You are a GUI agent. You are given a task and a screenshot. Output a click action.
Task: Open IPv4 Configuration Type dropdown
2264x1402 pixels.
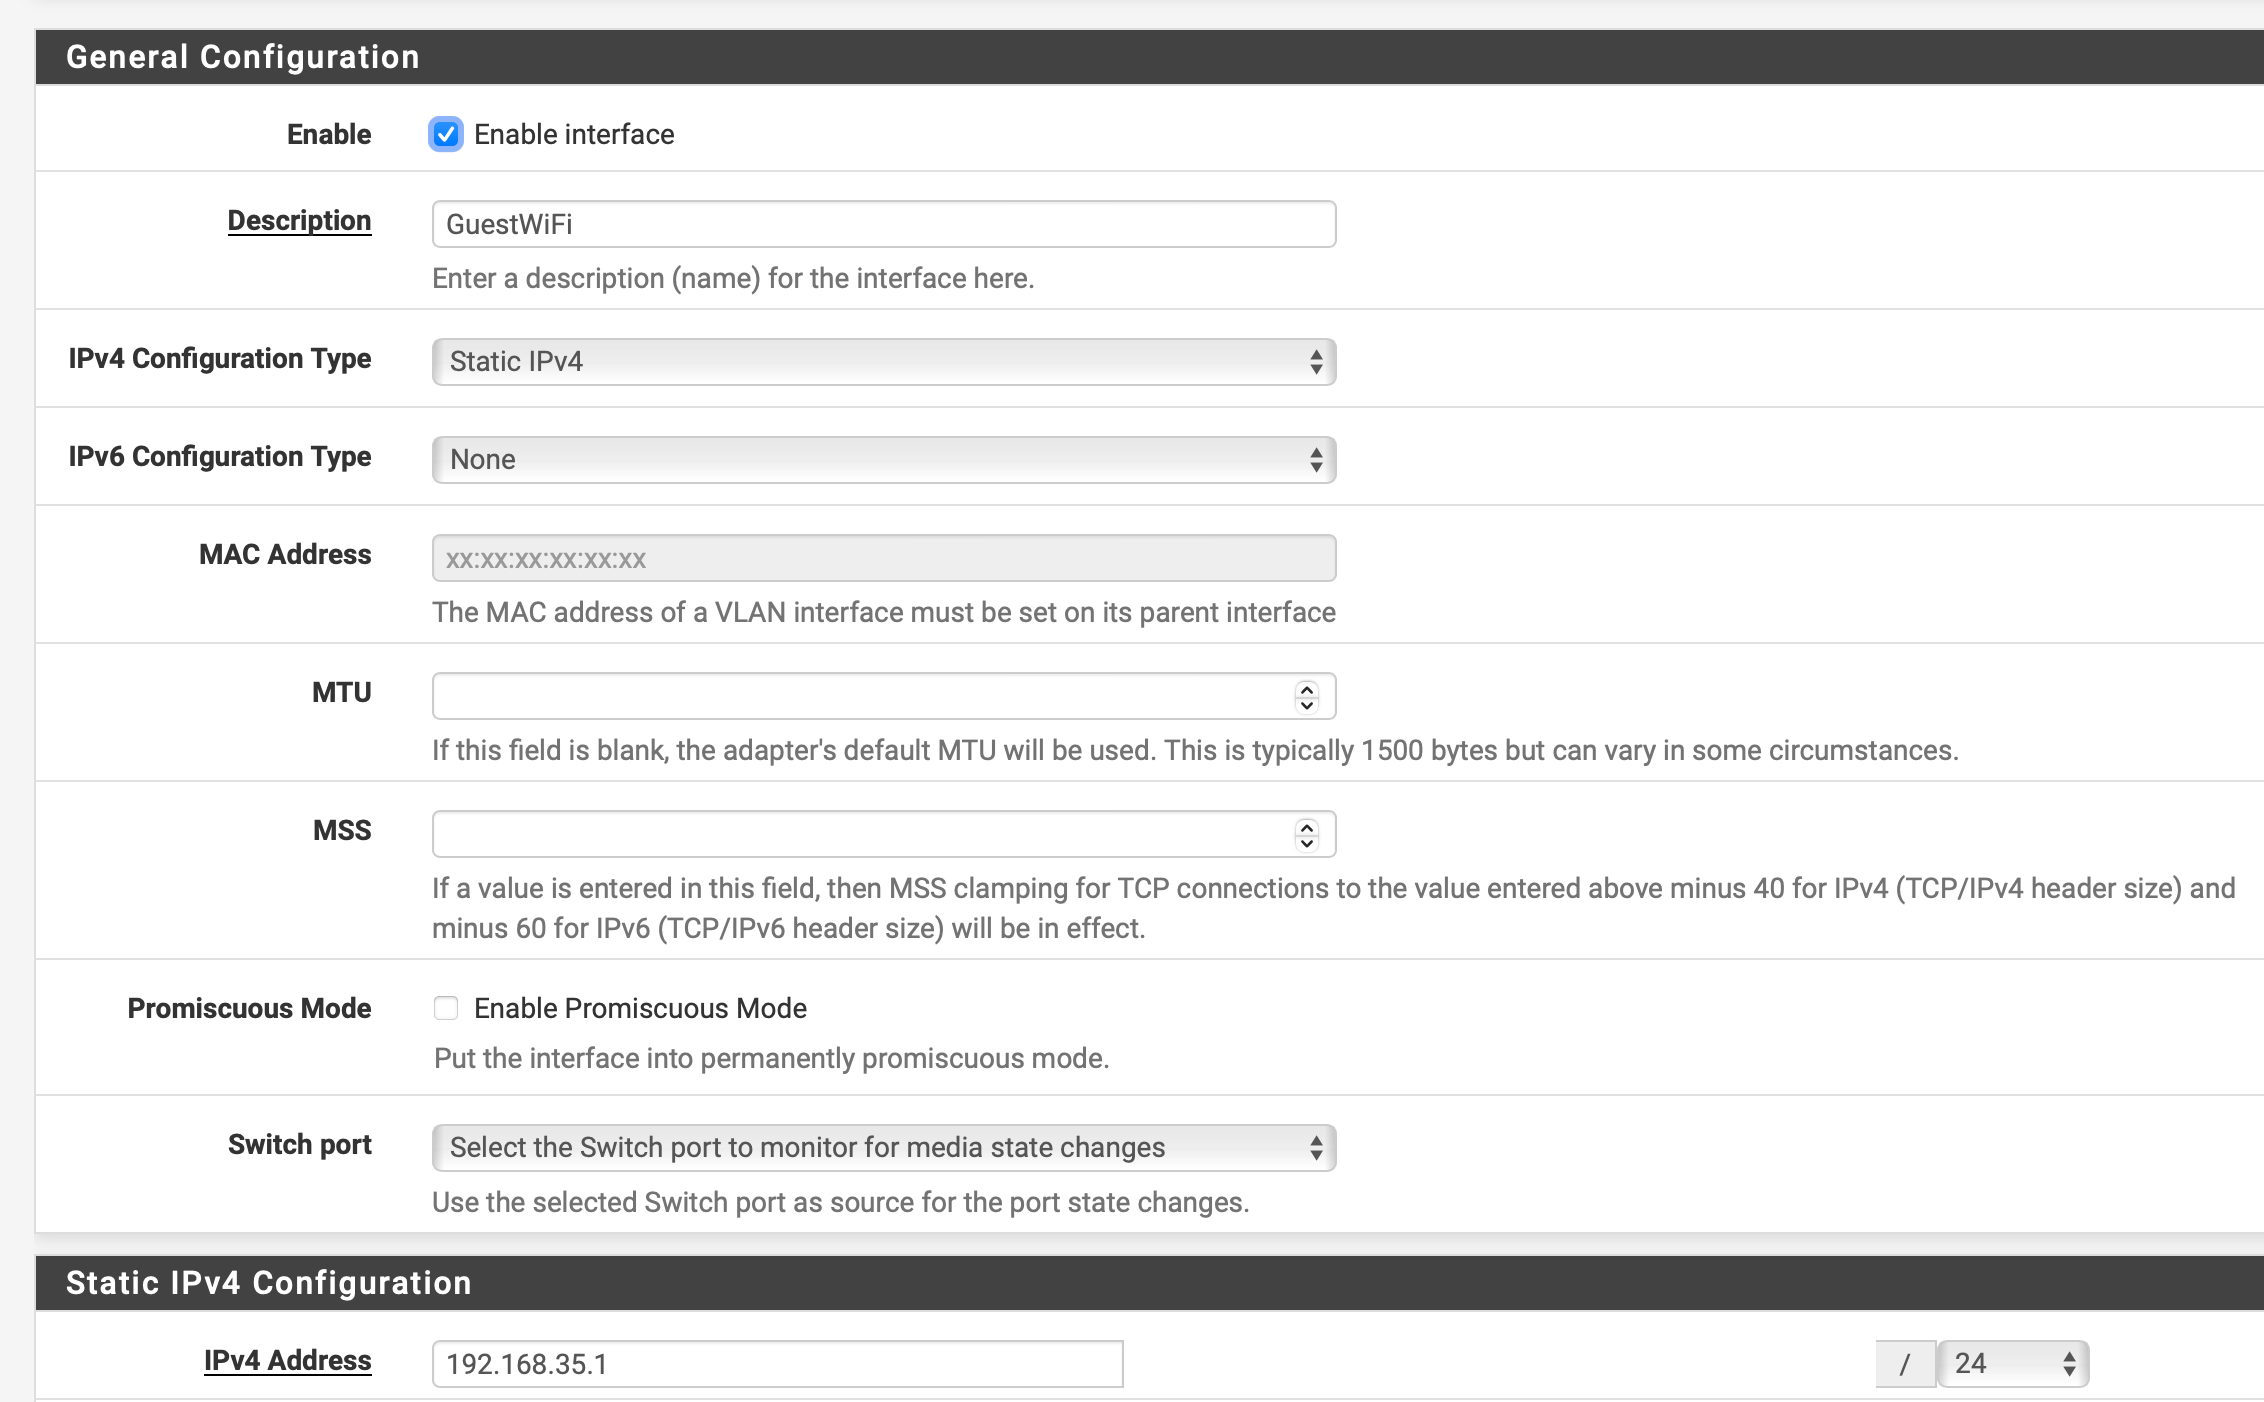click(x=883, y=361)
